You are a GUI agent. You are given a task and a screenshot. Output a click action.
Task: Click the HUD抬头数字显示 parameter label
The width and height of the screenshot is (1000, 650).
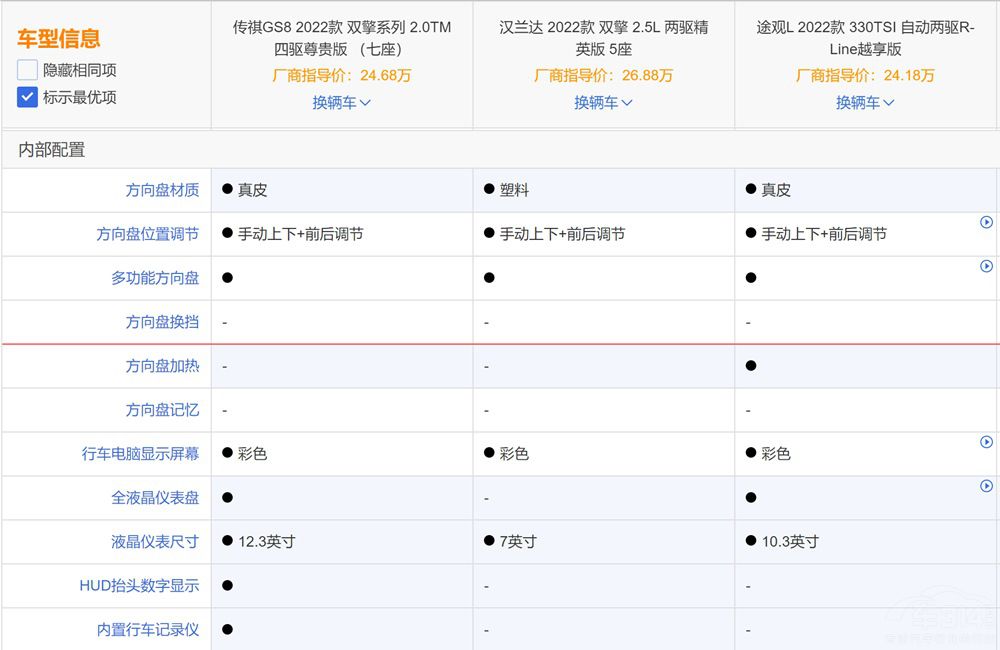[139, 586]
